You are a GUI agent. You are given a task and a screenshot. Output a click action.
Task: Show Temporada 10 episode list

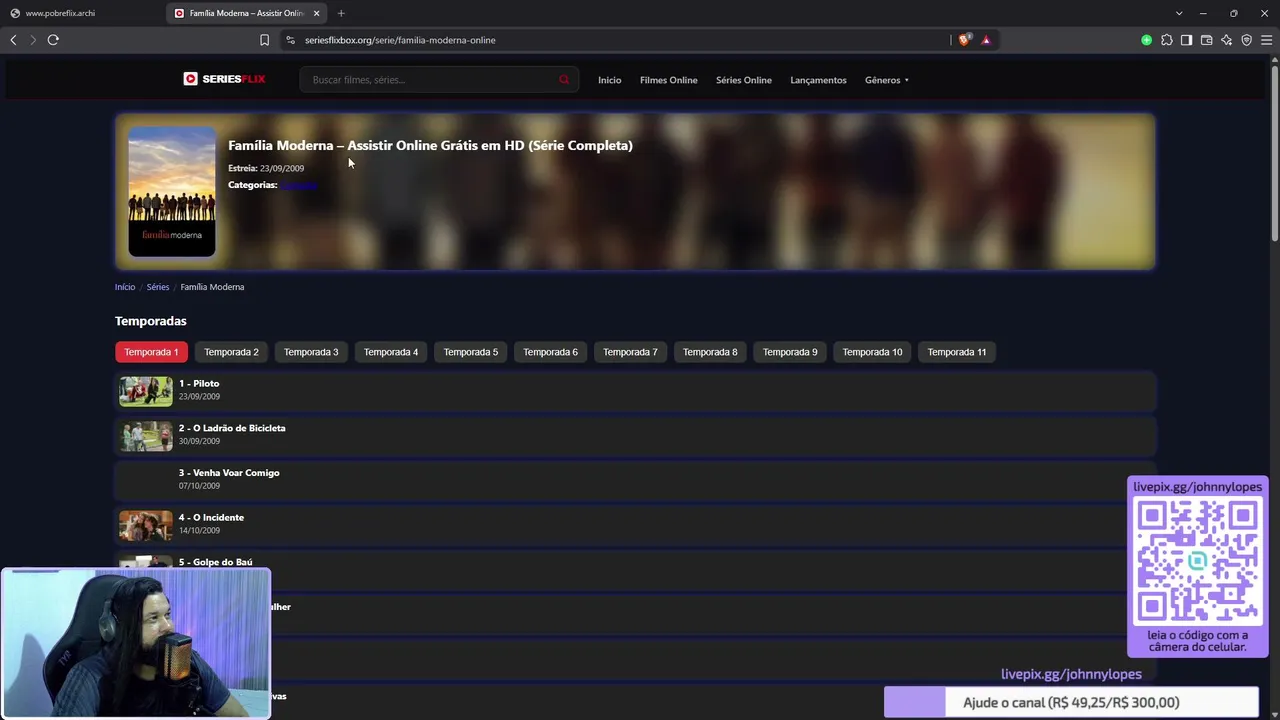click(872, 352)
